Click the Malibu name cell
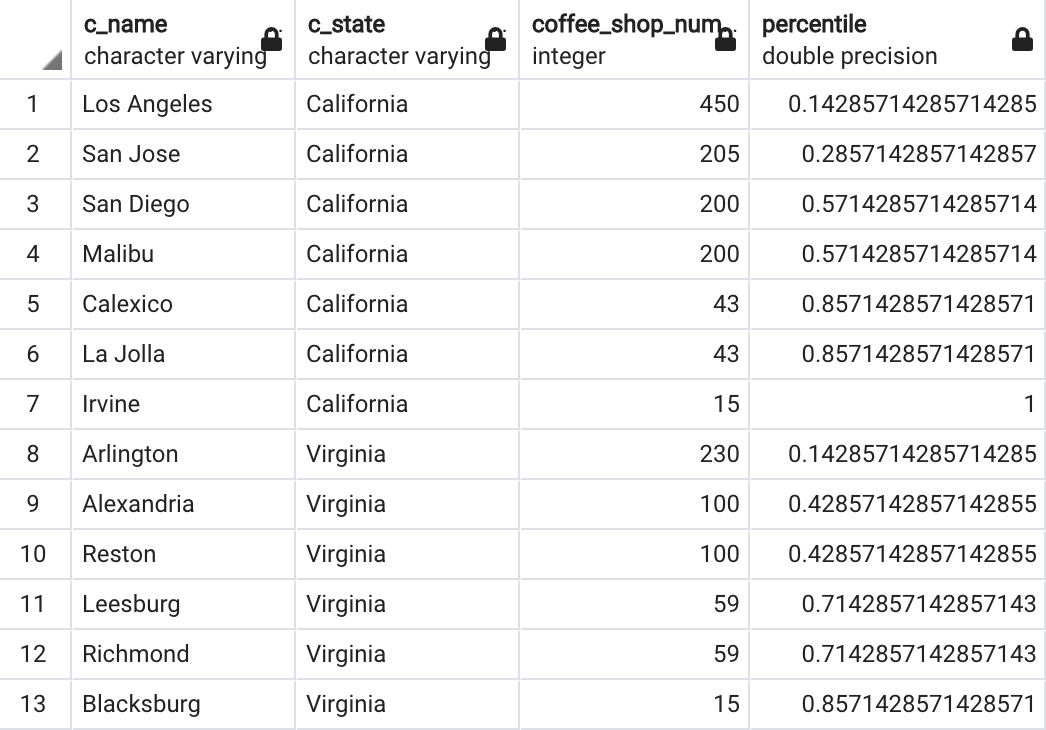This screenshot has width=1046, height=730. 183,254
